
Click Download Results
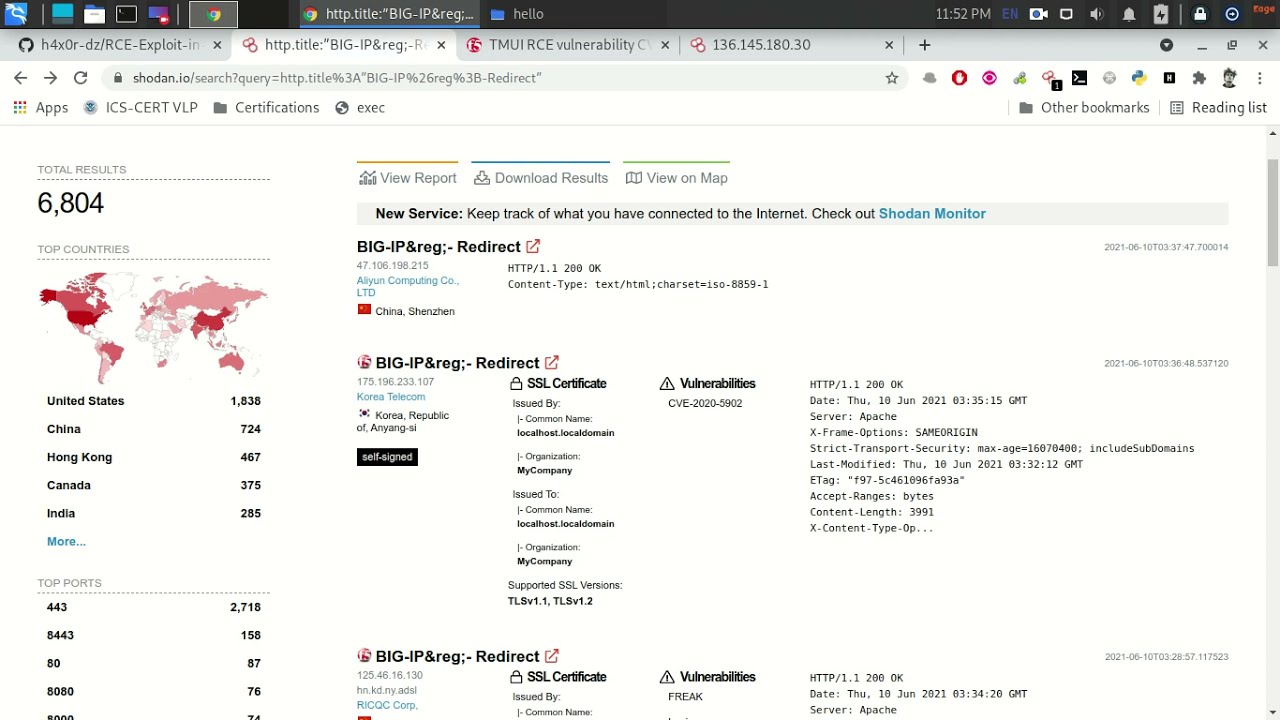pyautogui.click(x=541, y=178)
